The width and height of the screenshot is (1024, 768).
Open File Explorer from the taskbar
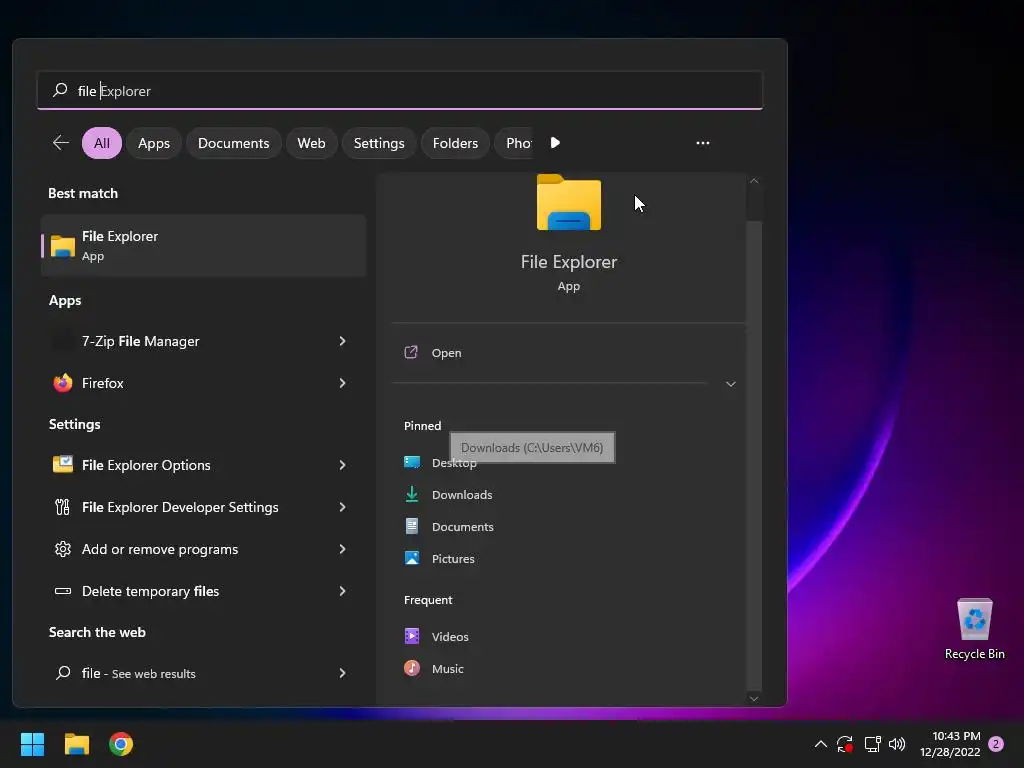click(76, 744)
